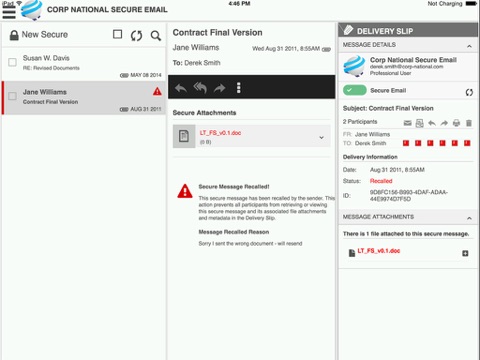Forward the message from the dark toolbar
Image resolution: width=480 pixels, height=360 pixels.
(x=219, y=88)
